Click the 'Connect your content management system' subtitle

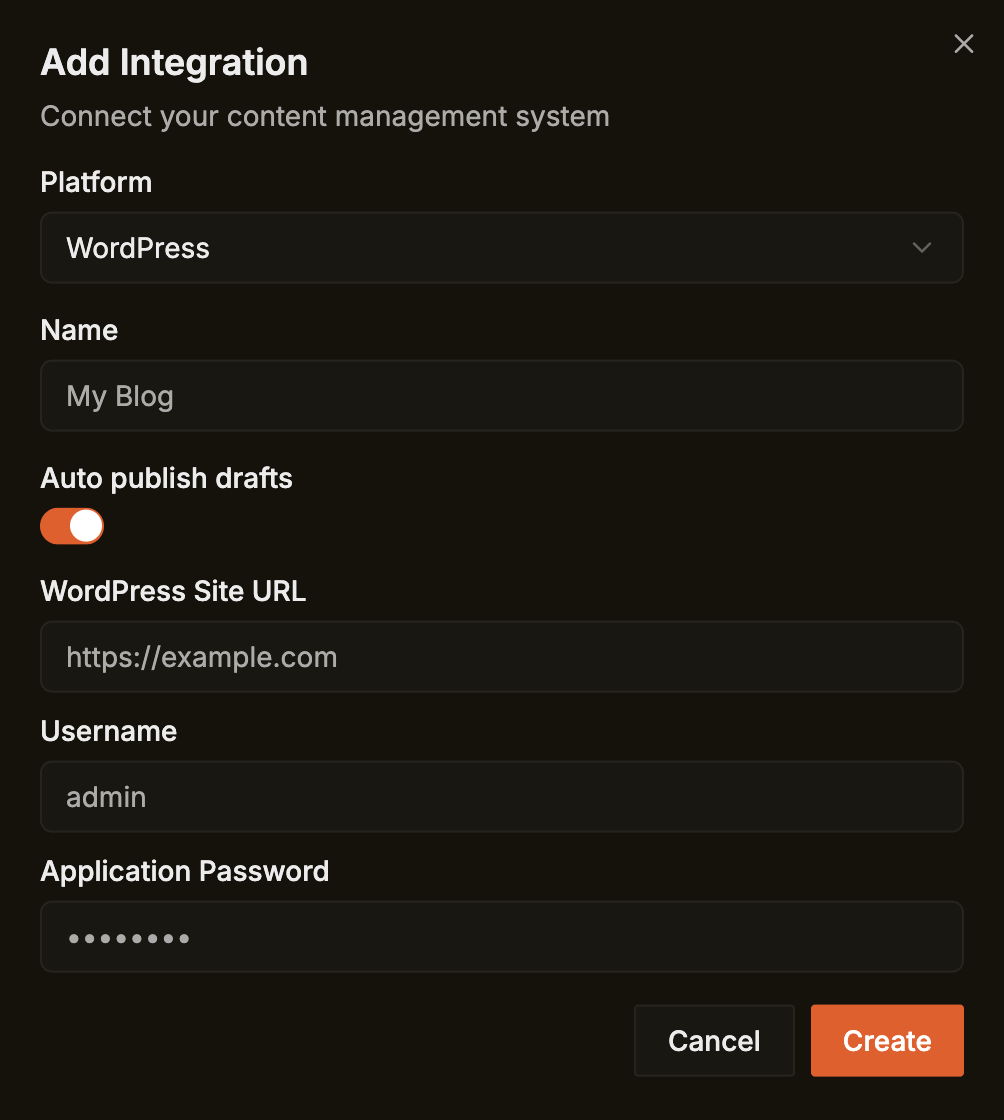coord(325,116)
